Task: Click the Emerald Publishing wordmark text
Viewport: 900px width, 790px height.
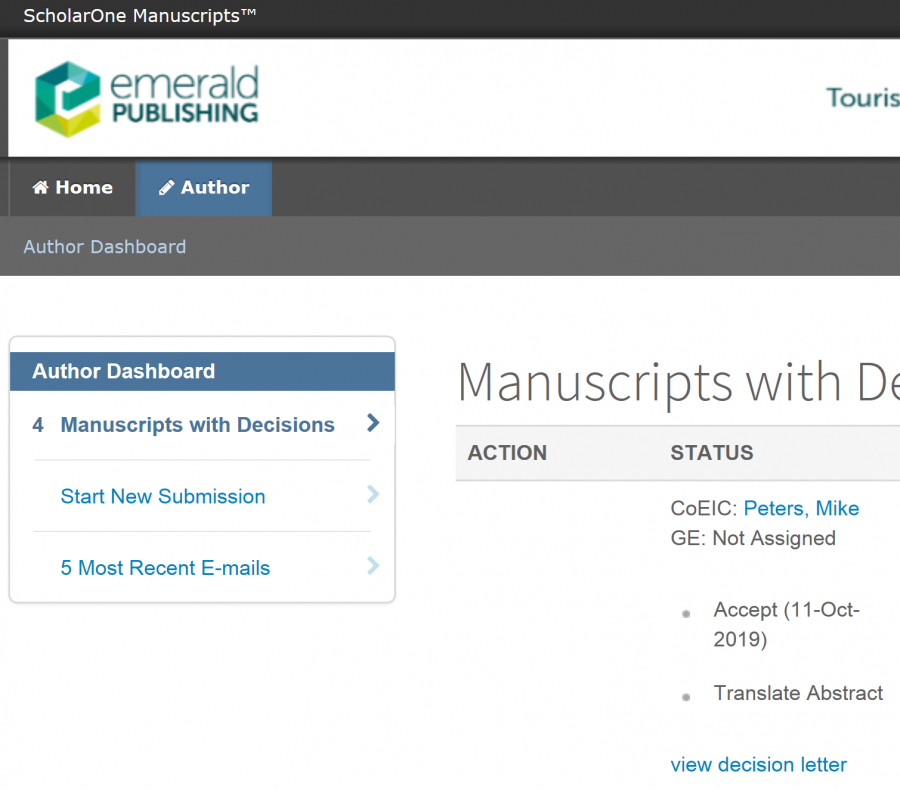Action: [184, 97]
